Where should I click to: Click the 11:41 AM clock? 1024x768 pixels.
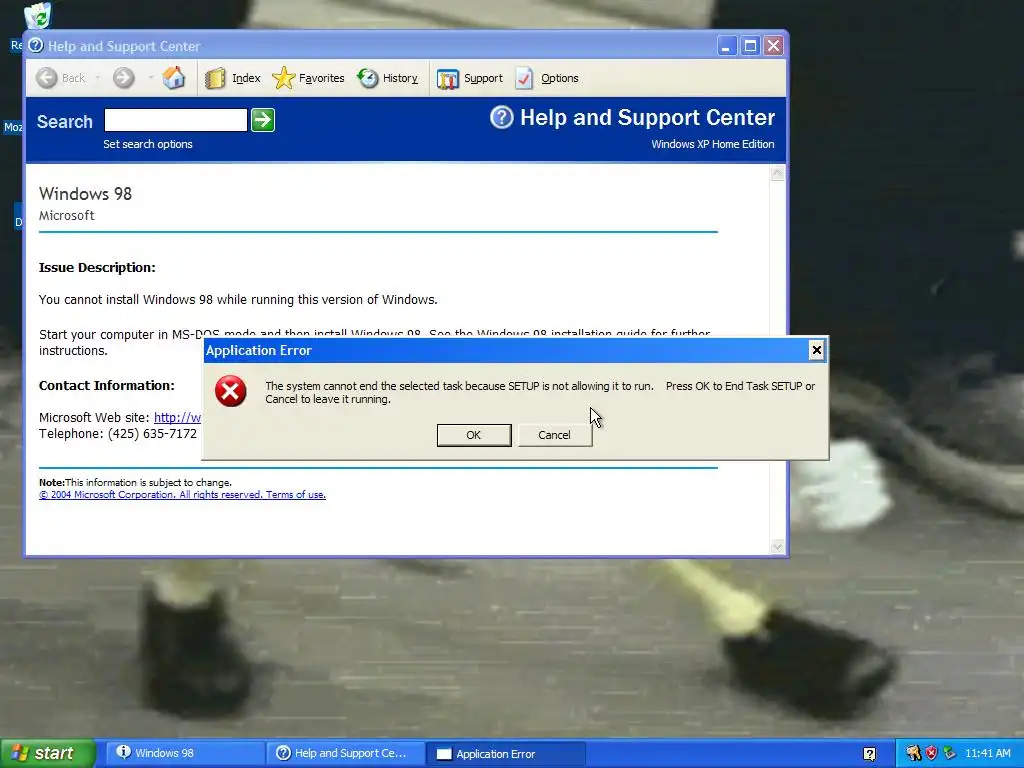987,754
